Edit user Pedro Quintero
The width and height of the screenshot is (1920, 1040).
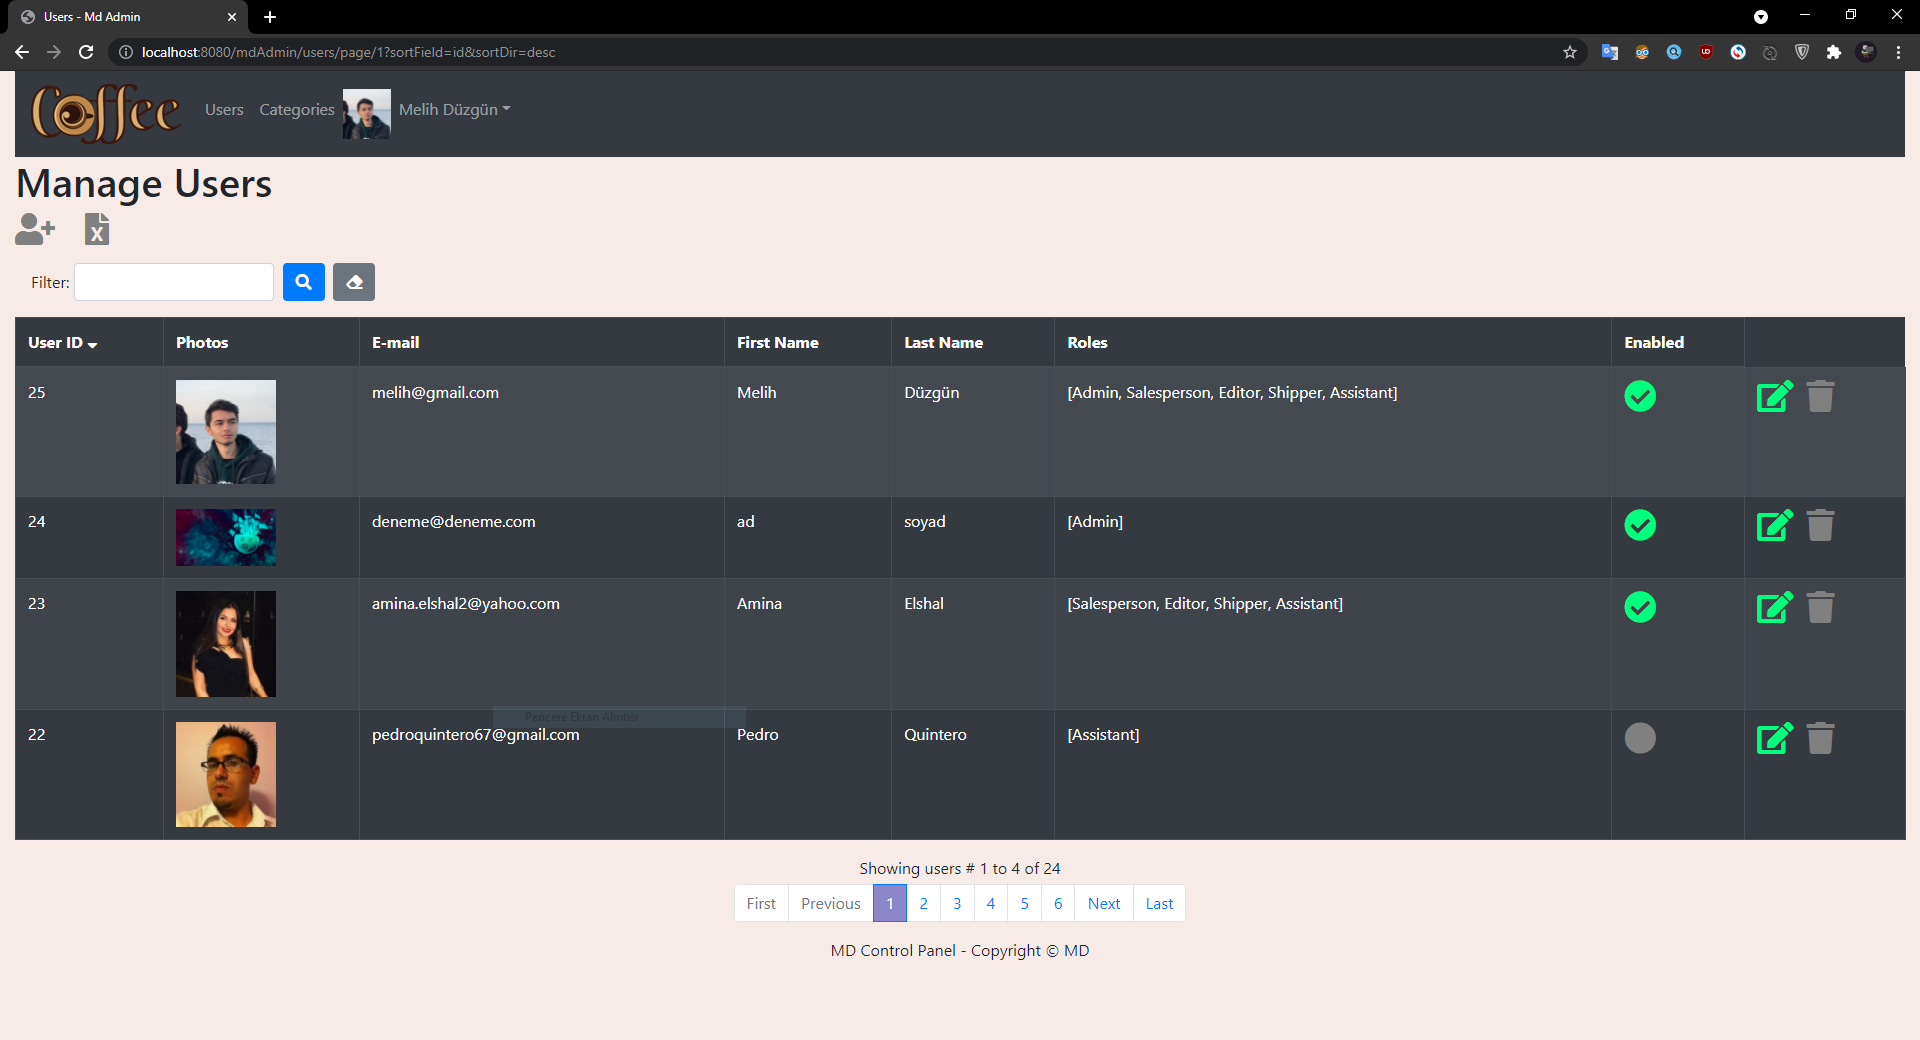(1775, 738)
